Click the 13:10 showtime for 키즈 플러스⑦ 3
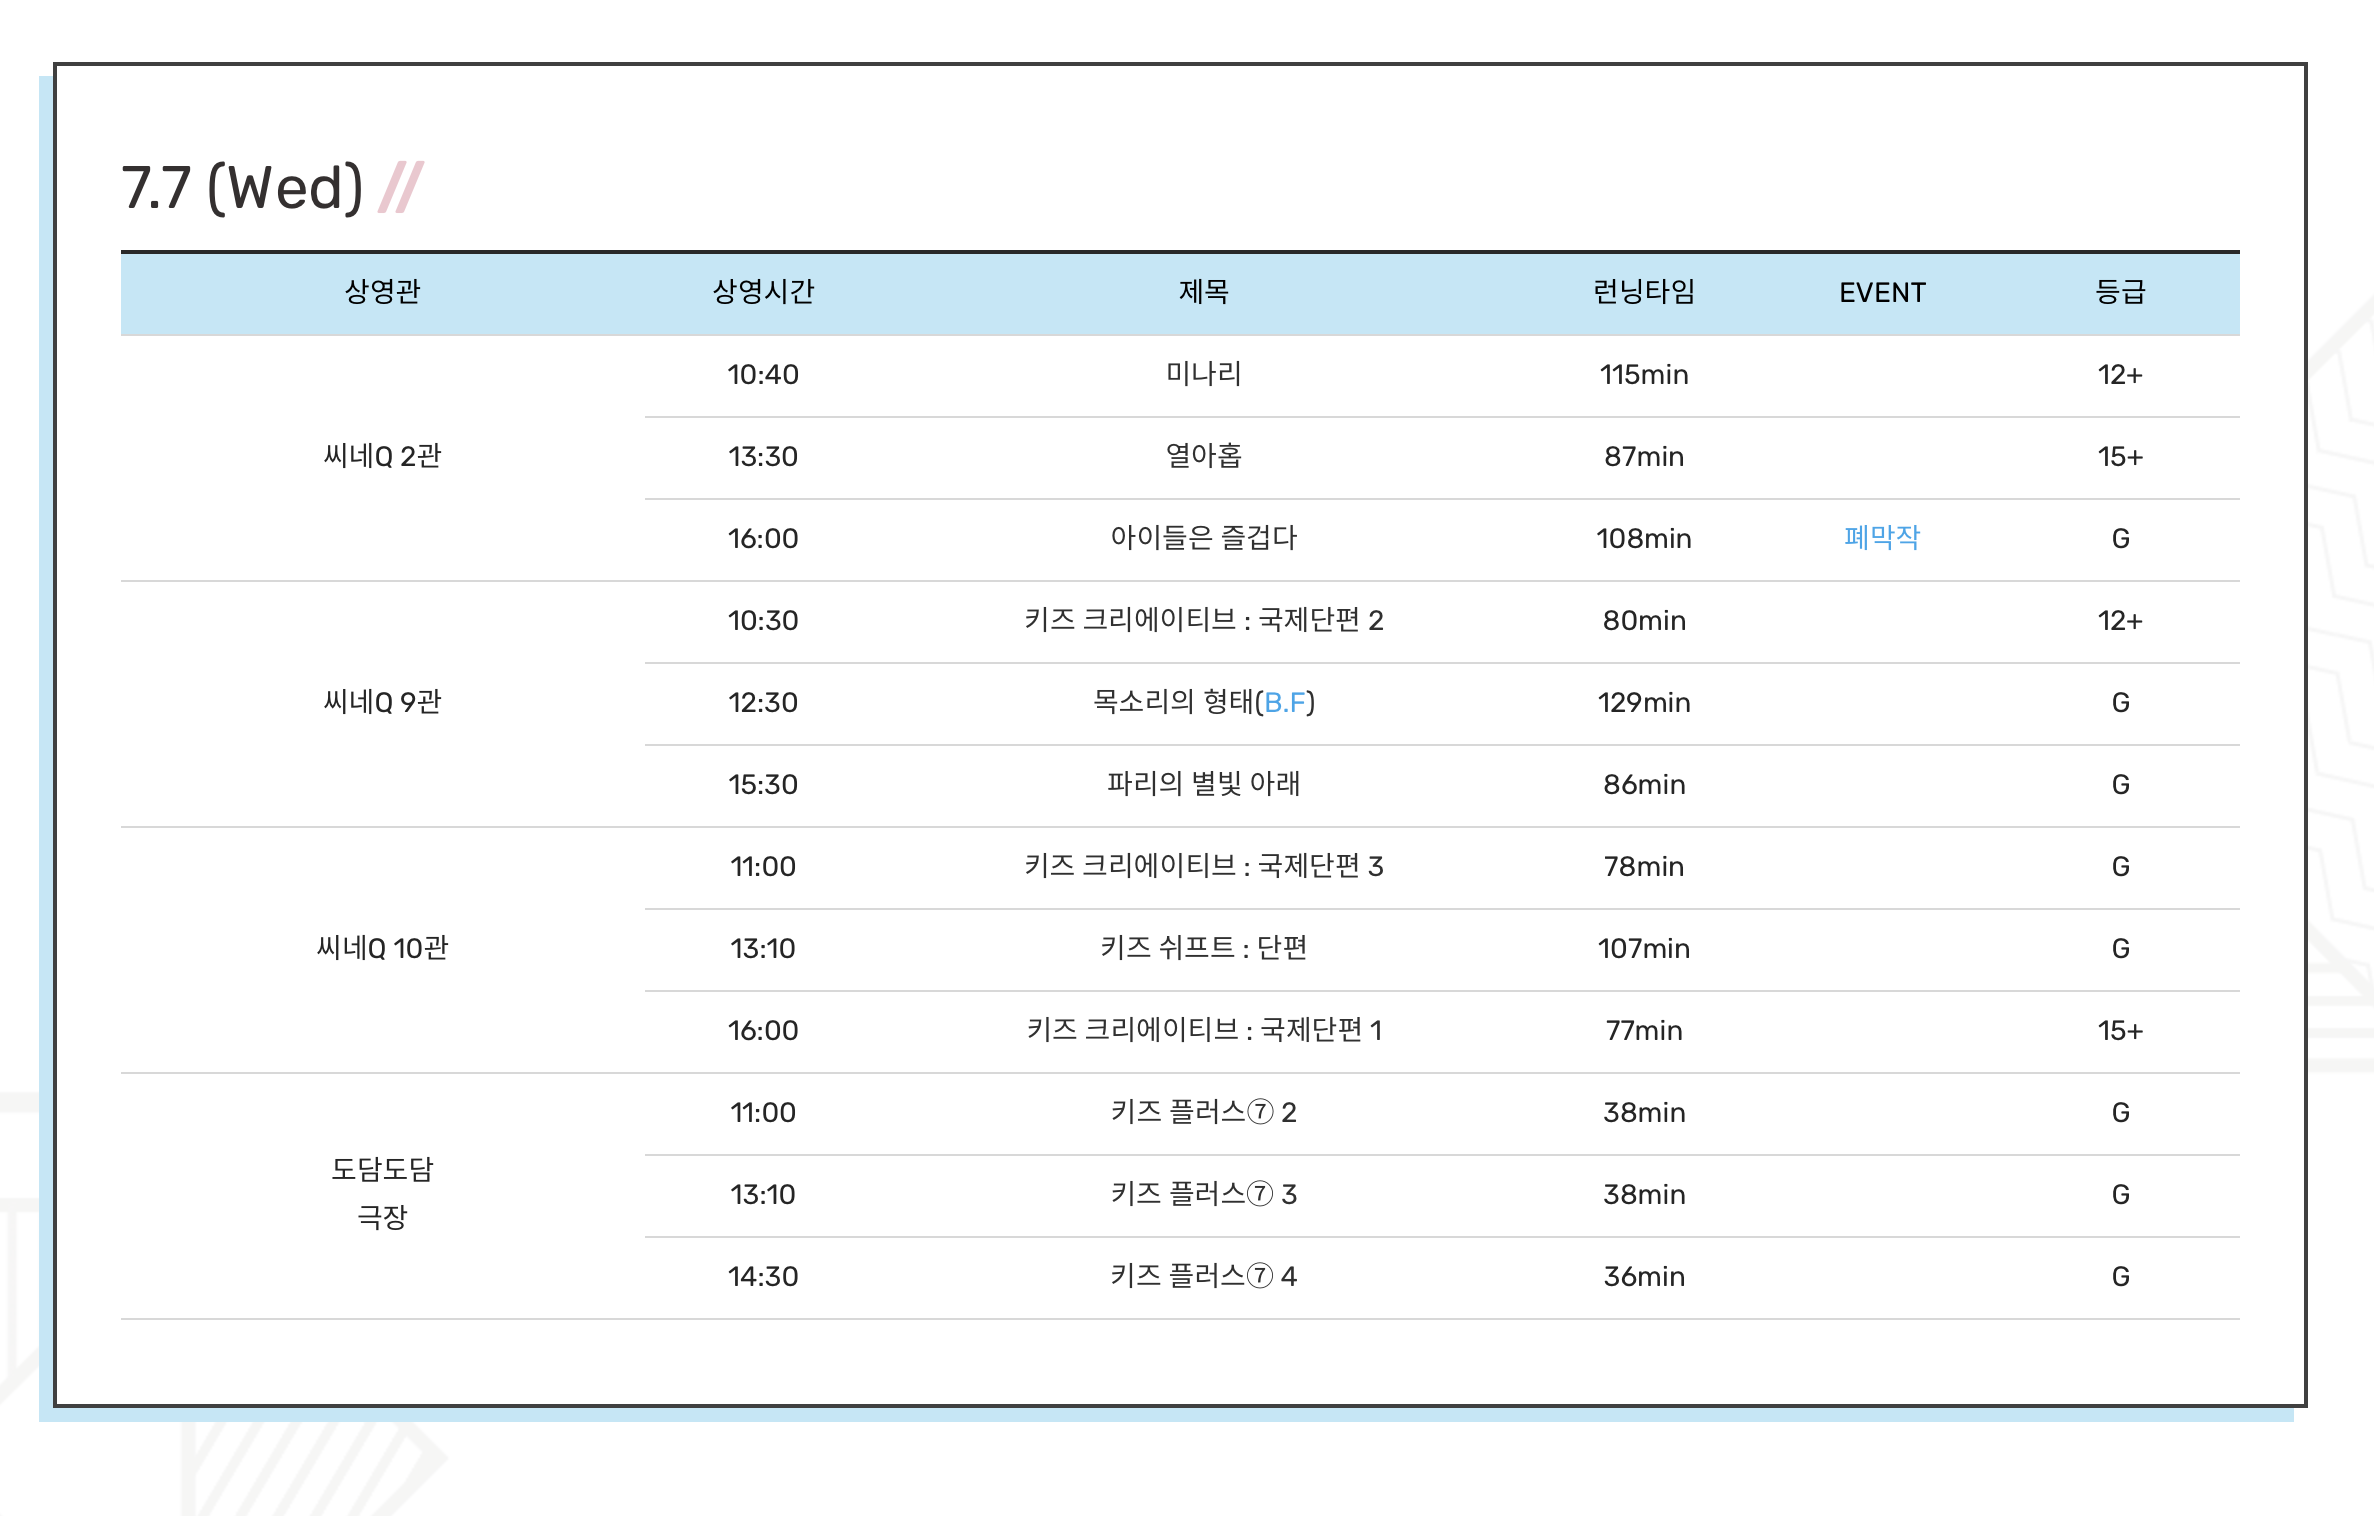The width and height of the screenshot is (2374, 1516). click(x=763, y=1194)
